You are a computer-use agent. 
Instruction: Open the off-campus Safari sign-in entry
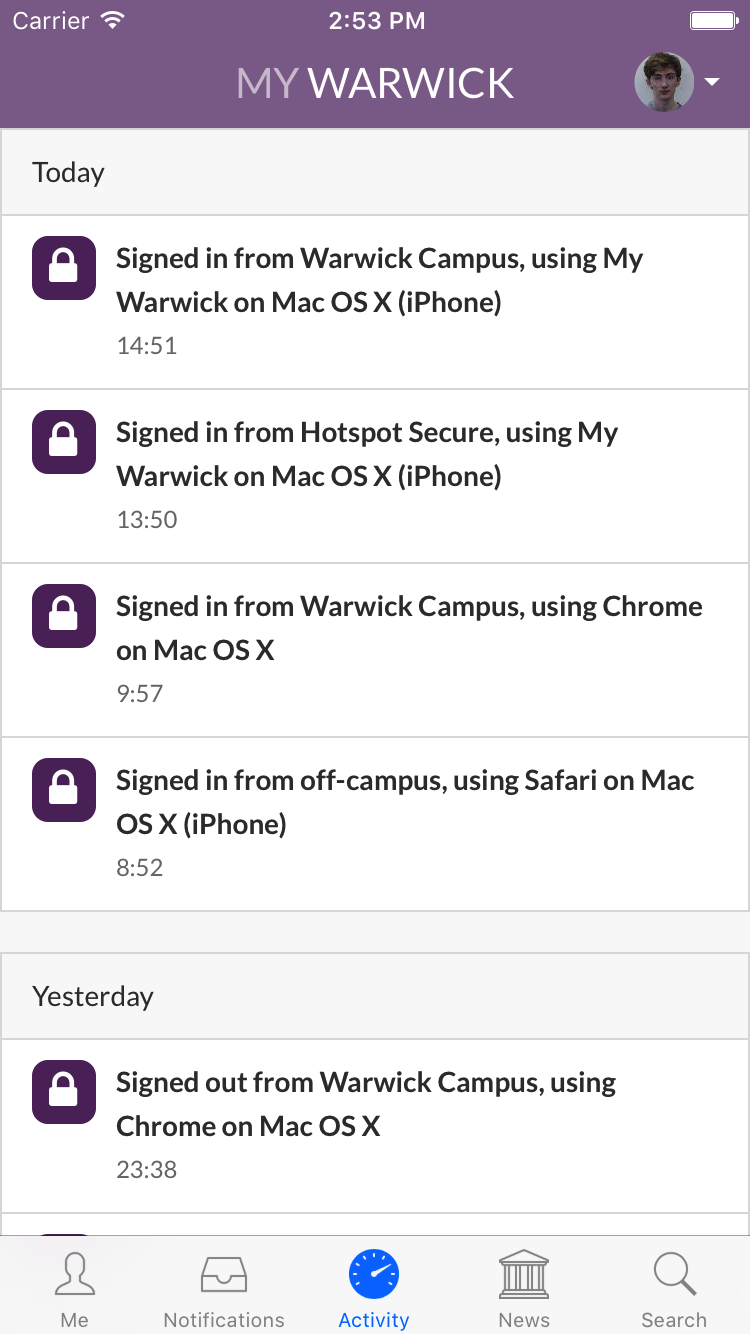[400, 824]
